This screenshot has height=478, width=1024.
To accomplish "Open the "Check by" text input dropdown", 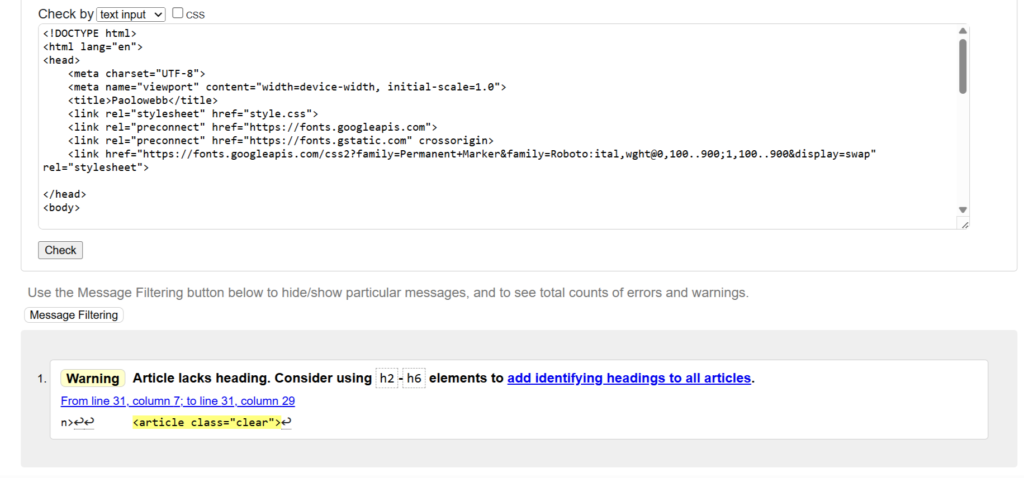I will [x=131, y=15].
